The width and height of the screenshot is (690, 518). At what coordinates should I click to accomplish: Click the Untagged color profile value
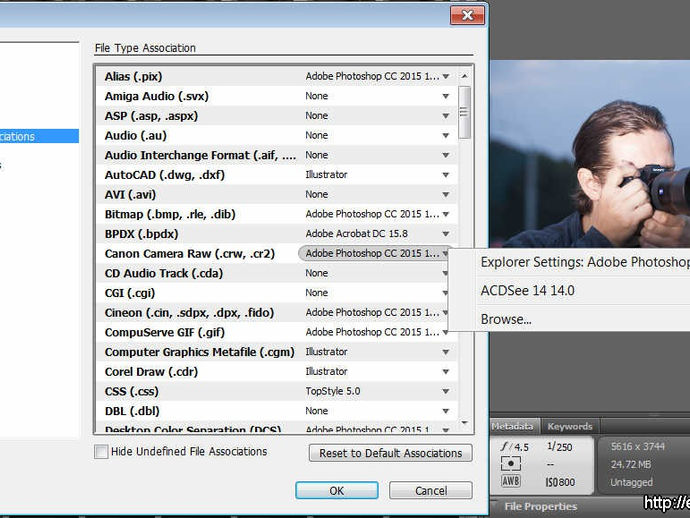[631, 482]
